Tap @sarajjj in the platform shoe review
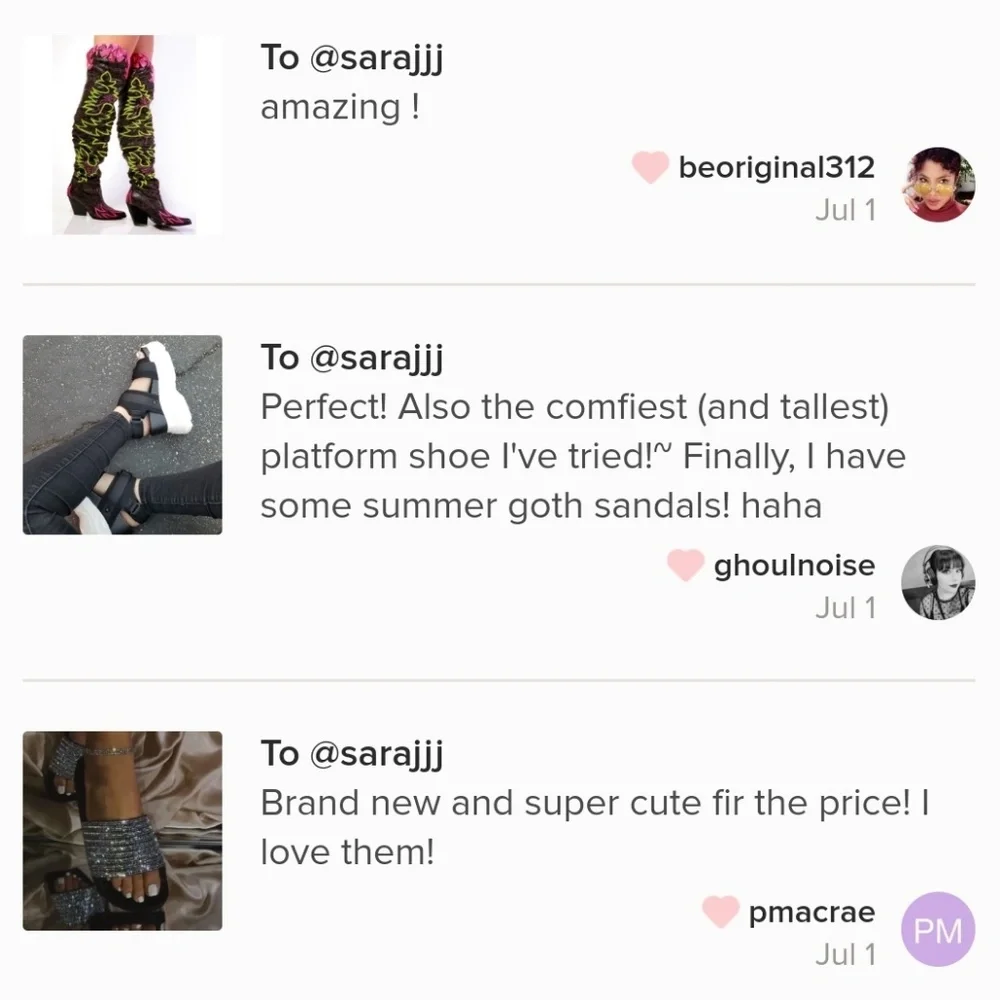This screenshot has width=1000, height=1000. pyautogui.click(x=376, y=358)
